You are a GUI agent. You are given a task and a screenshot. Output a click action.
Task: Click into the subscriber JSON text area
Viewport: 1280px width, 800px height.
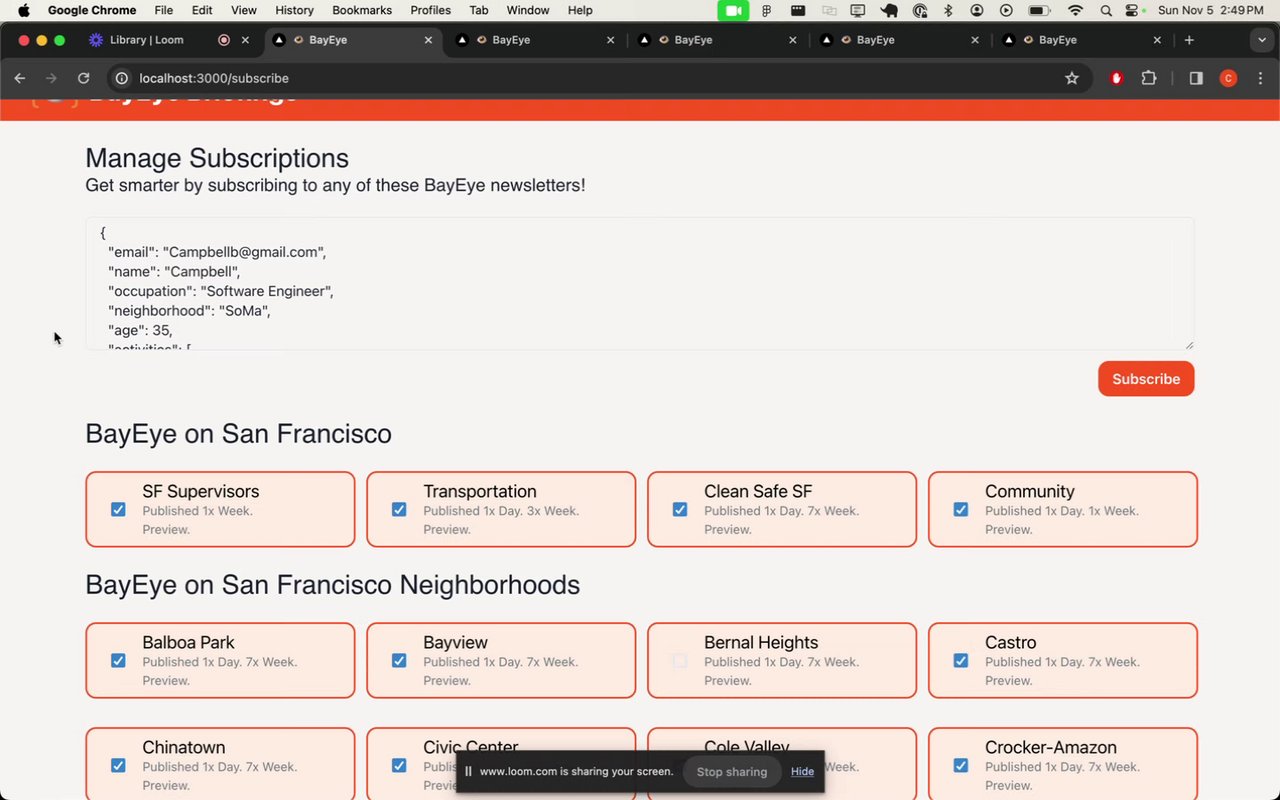point(640,284)
